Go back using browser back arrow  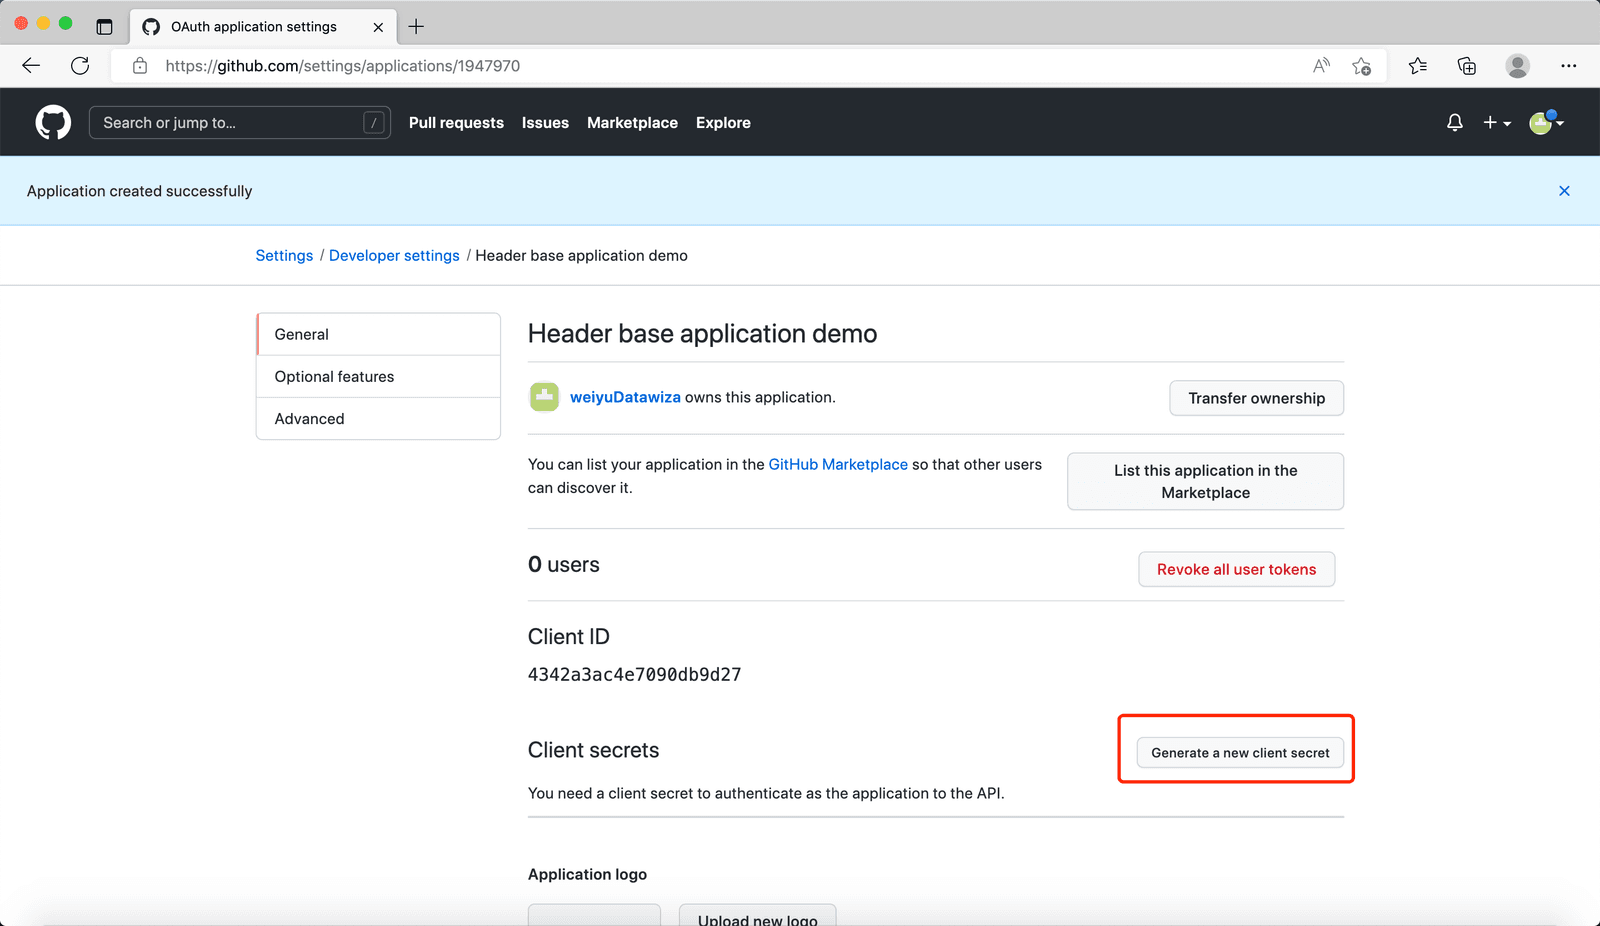tap(31, 66)
